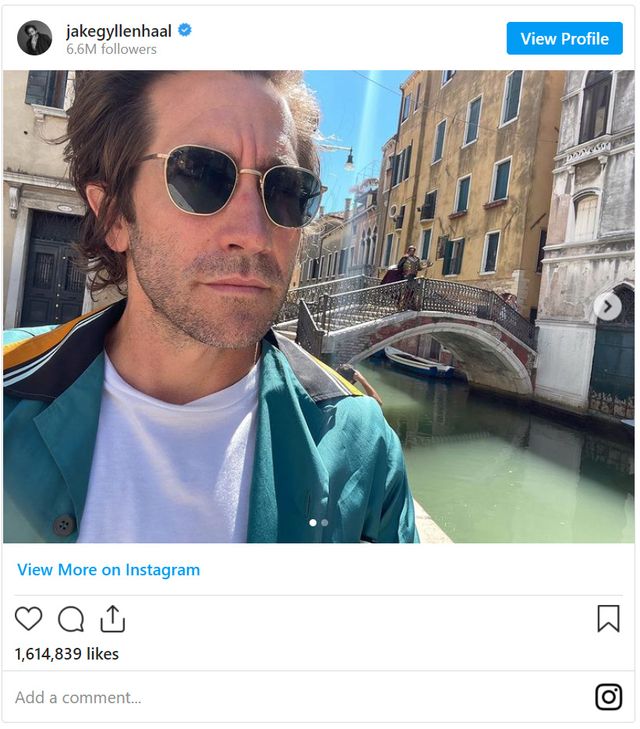Like the post with the heart icon

pos(28,619)
